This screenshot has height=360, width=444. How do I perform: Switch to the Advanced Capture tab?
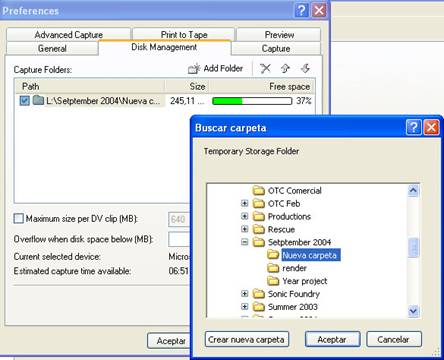(x=68, y=35)
